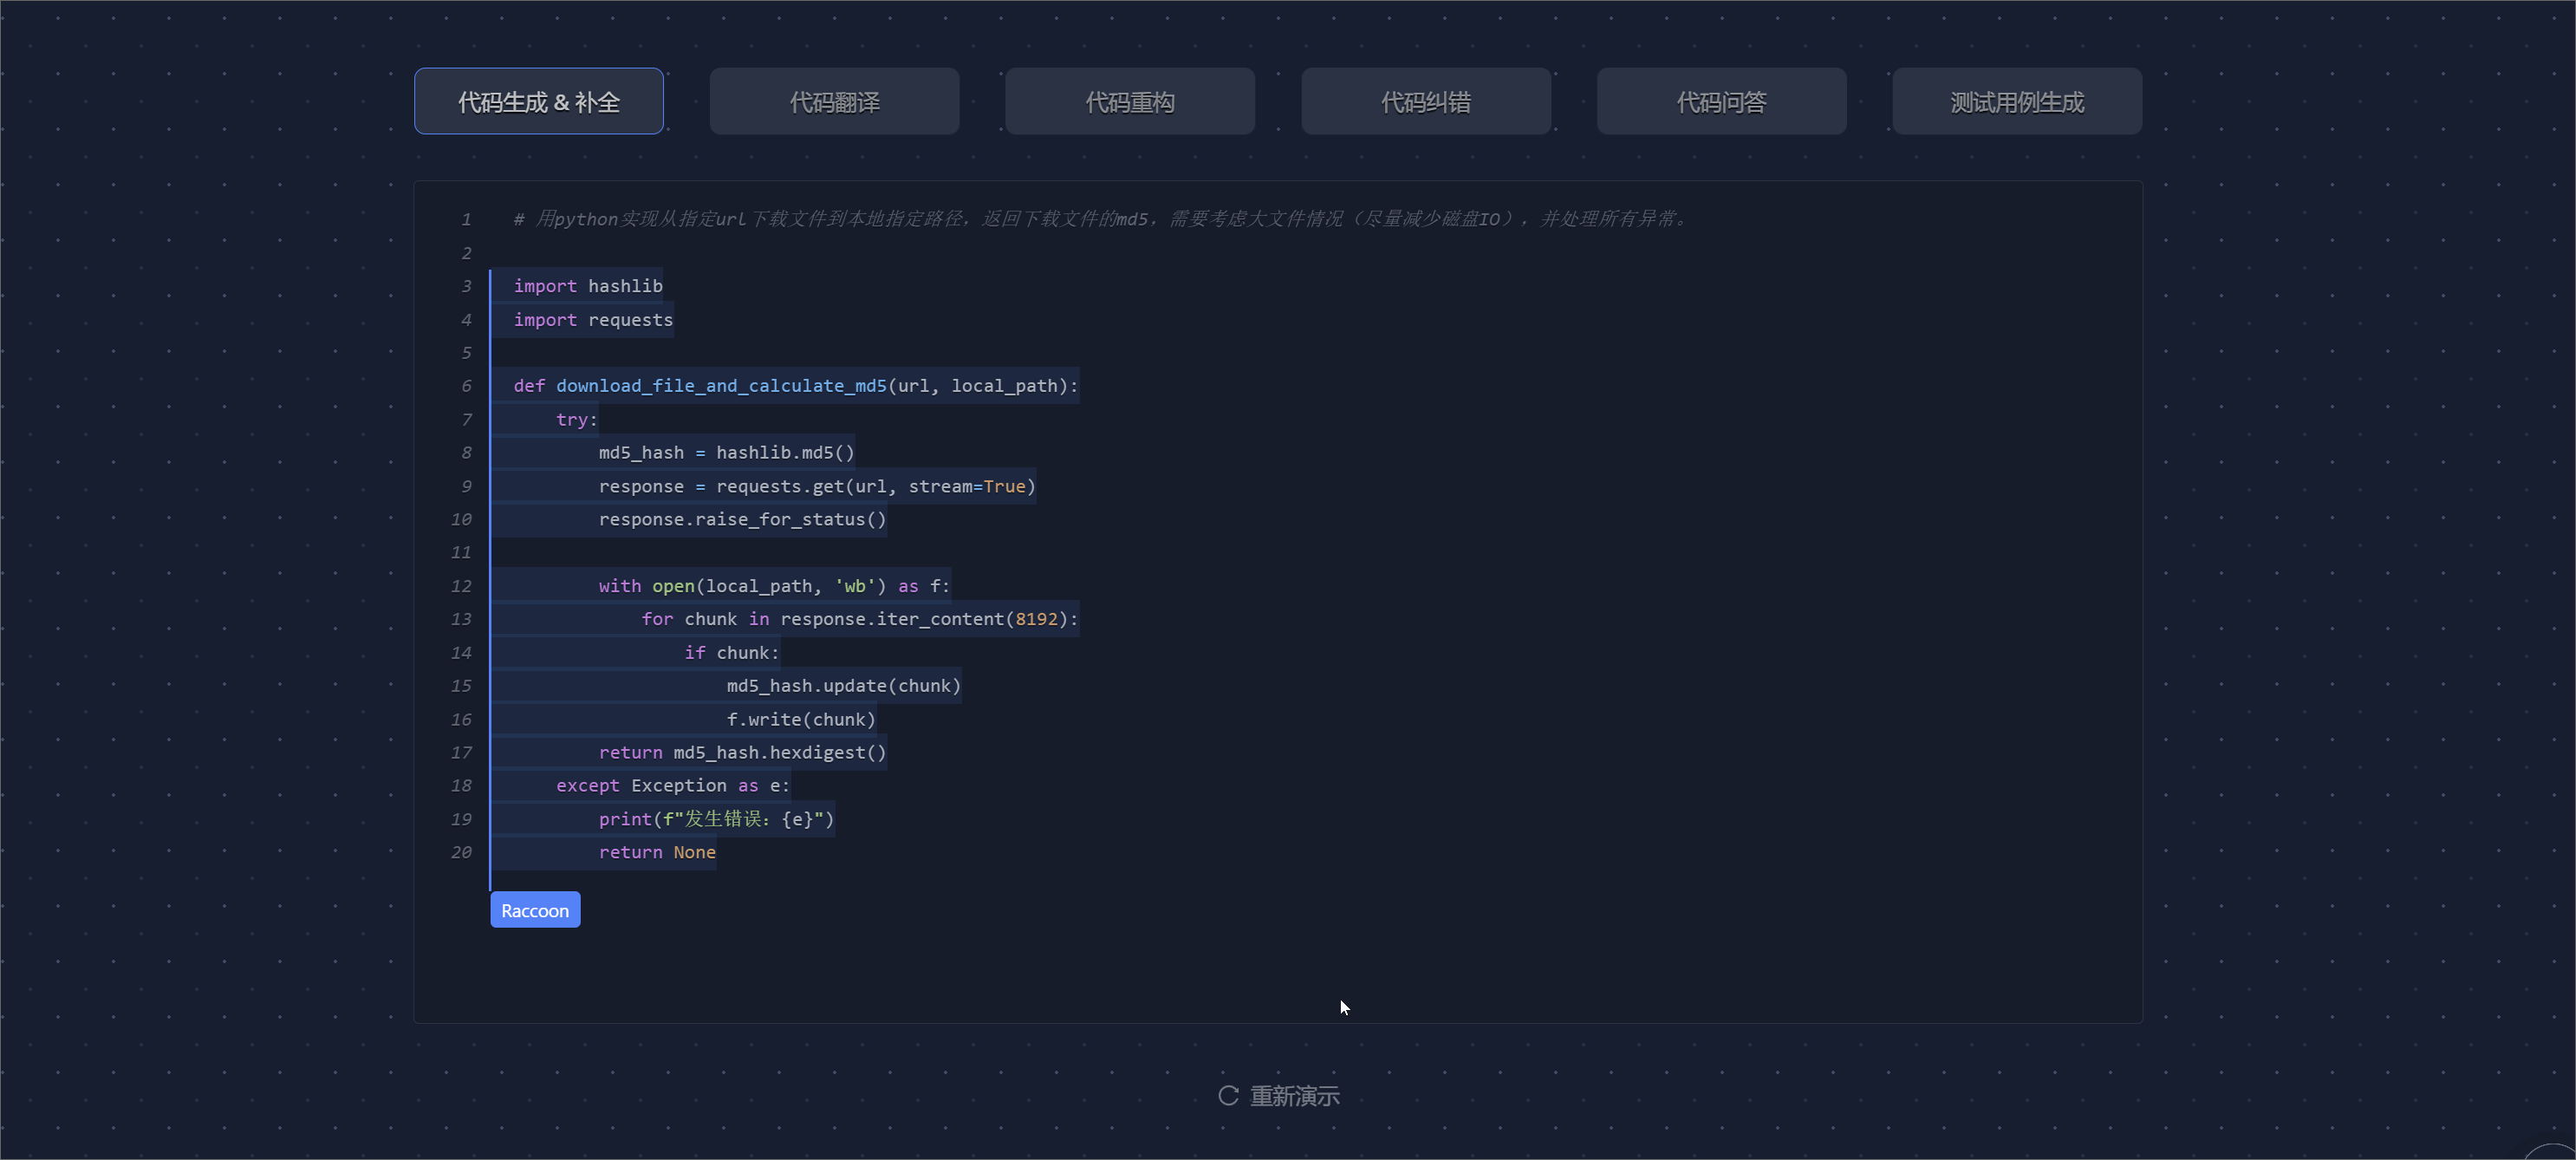Screen dimensions: 2576x1160
Task: Click the 重新演示 replay button
Action: pos(1294,1096)
